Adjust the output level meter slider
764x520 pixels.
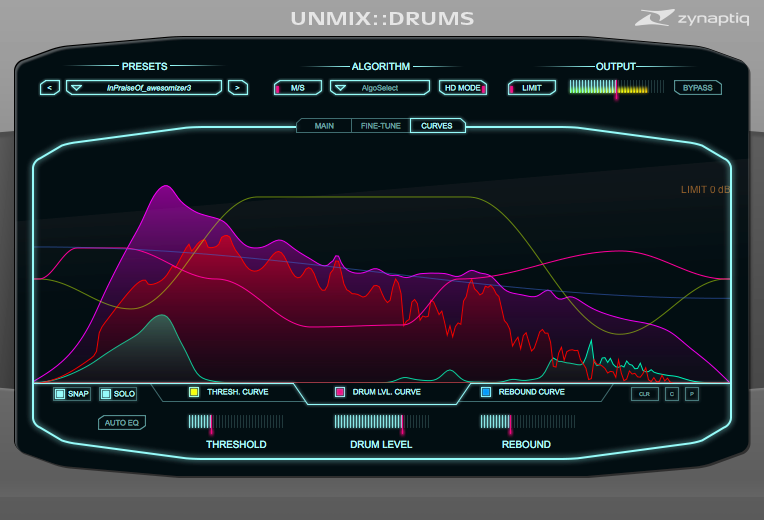(x=616, y=88)
